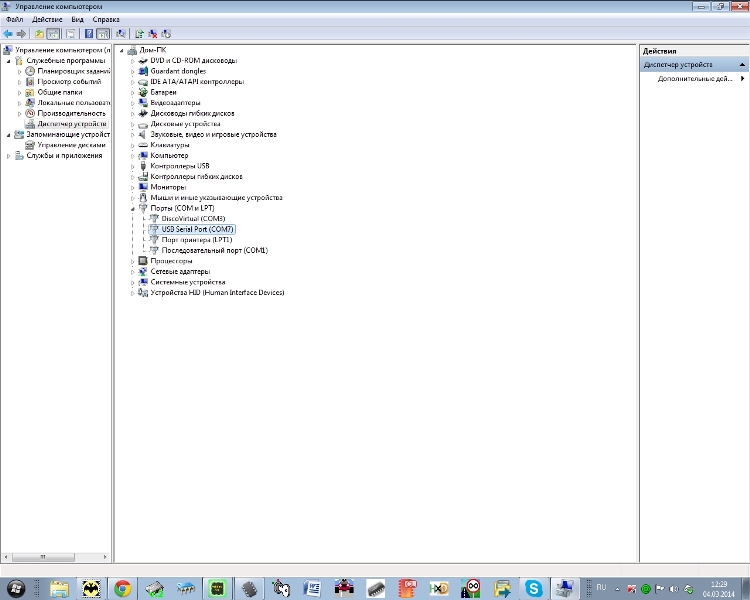Click the scan for hardware changes icon

pyautogui.click(x=121, y=33)
